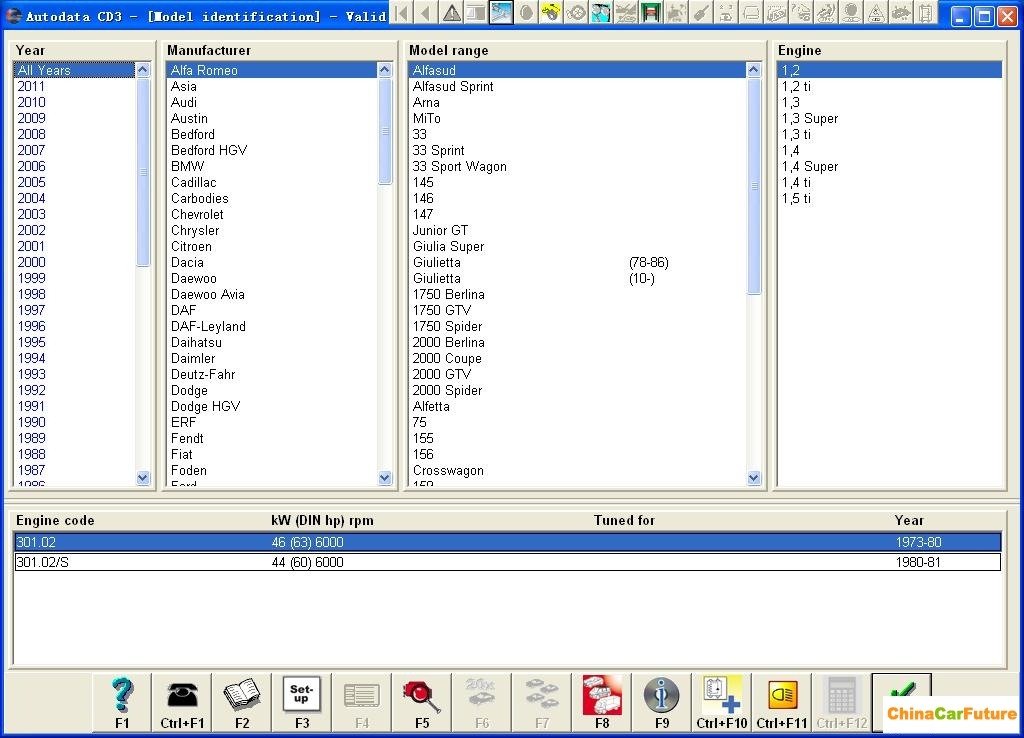1024x738 pixels.
Task: Select 2000 GTV model range
Action: click(577, 374)
